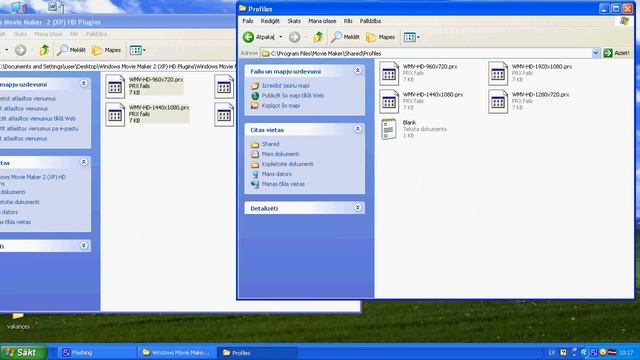Open Koplietotie dokumenti link in Profiles sidebar
This screenshot has width=640, height=360.
[x=287, y=164]
